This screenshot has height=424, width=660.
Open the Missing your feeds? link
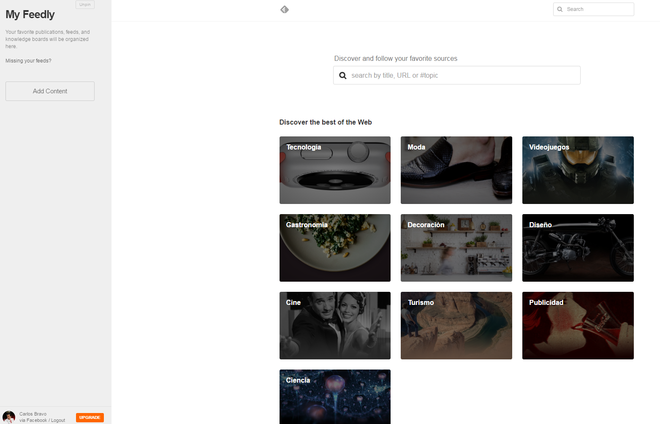(28, 61)
